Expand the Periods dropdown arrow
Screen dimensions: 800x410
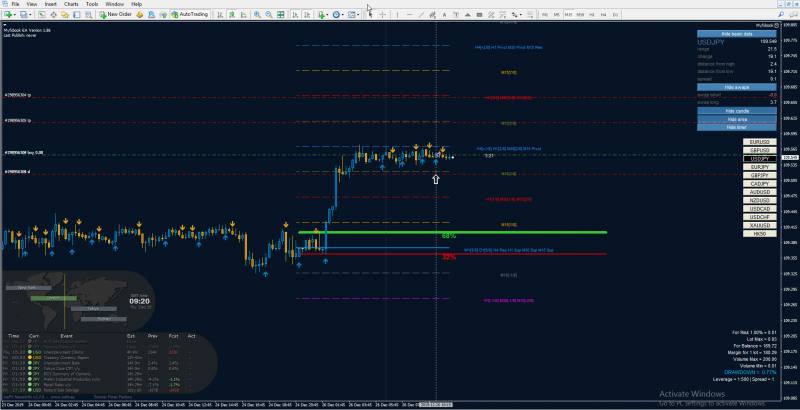coord(343,15)
